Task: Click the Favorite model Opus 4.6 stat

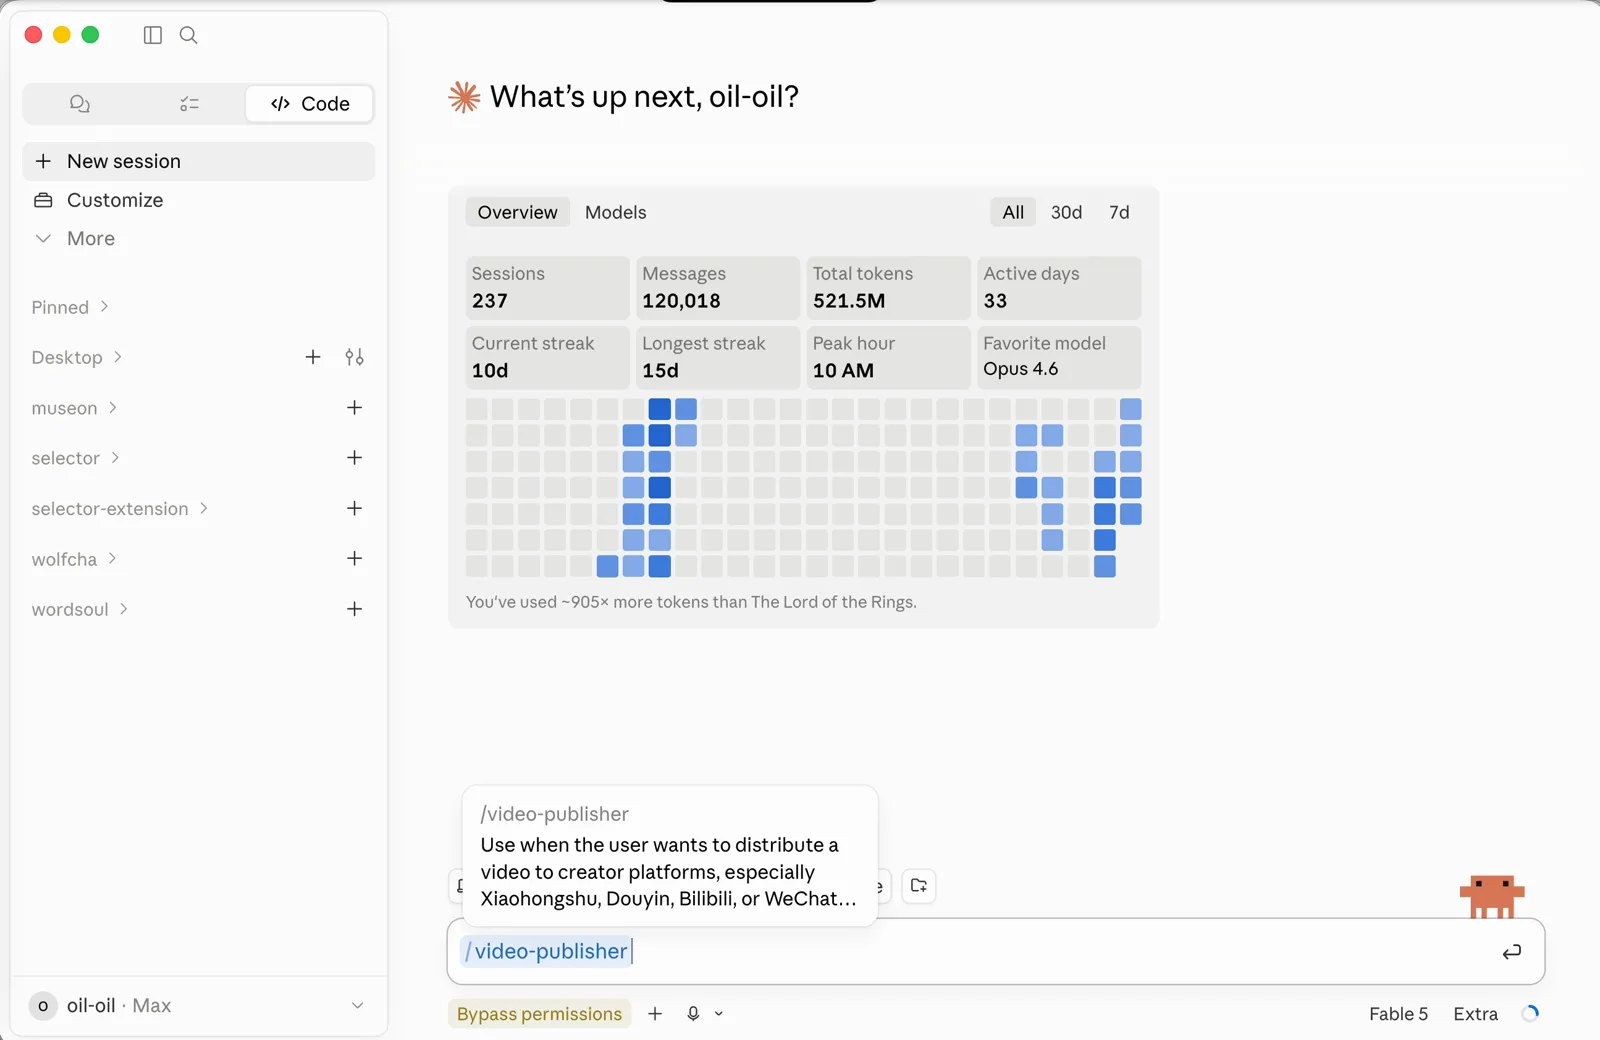Action: [x=1059, y=357]
